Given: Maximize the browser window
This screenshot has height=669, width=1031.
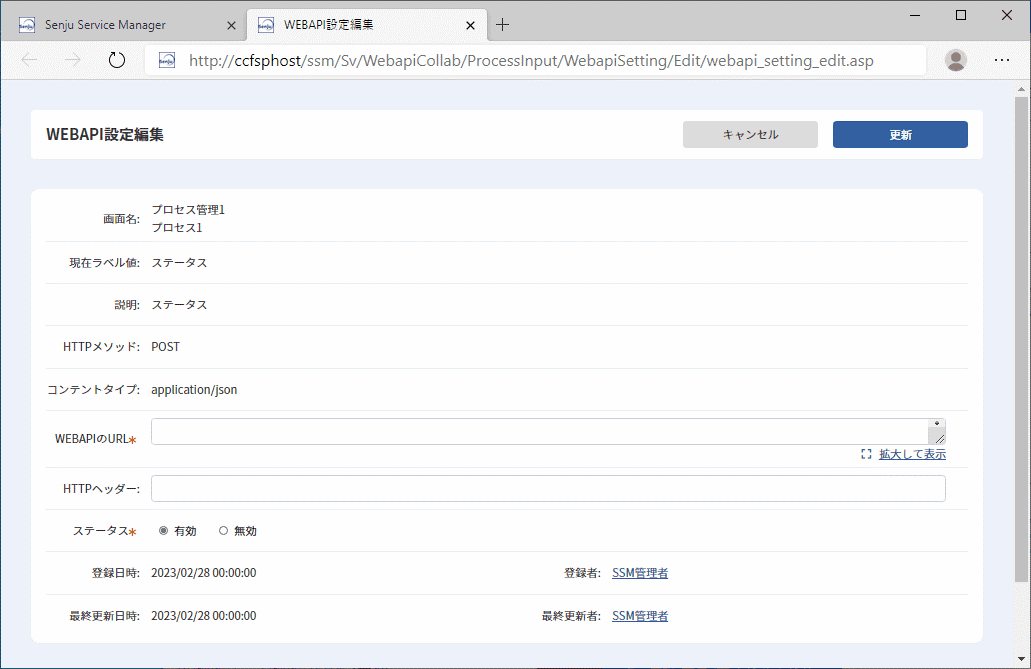Looking at the screenshot, I should click(x=961, y=15).
